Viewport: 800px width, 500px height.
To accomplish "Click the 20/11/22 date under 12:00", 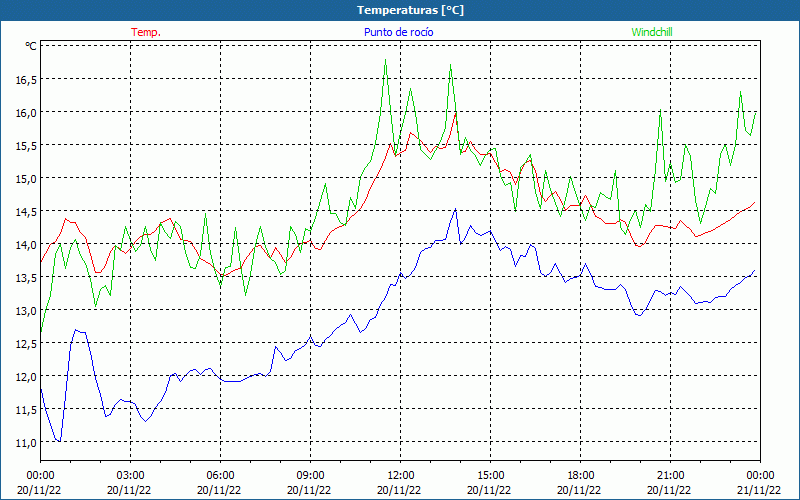I will pyautogui.click(x=399, y=490).
